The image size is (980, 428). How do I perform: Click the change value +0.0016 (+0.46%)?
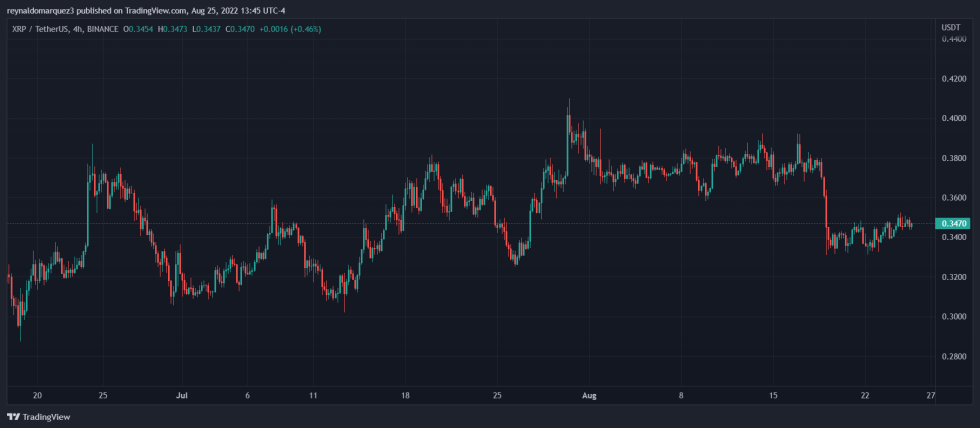288,29
